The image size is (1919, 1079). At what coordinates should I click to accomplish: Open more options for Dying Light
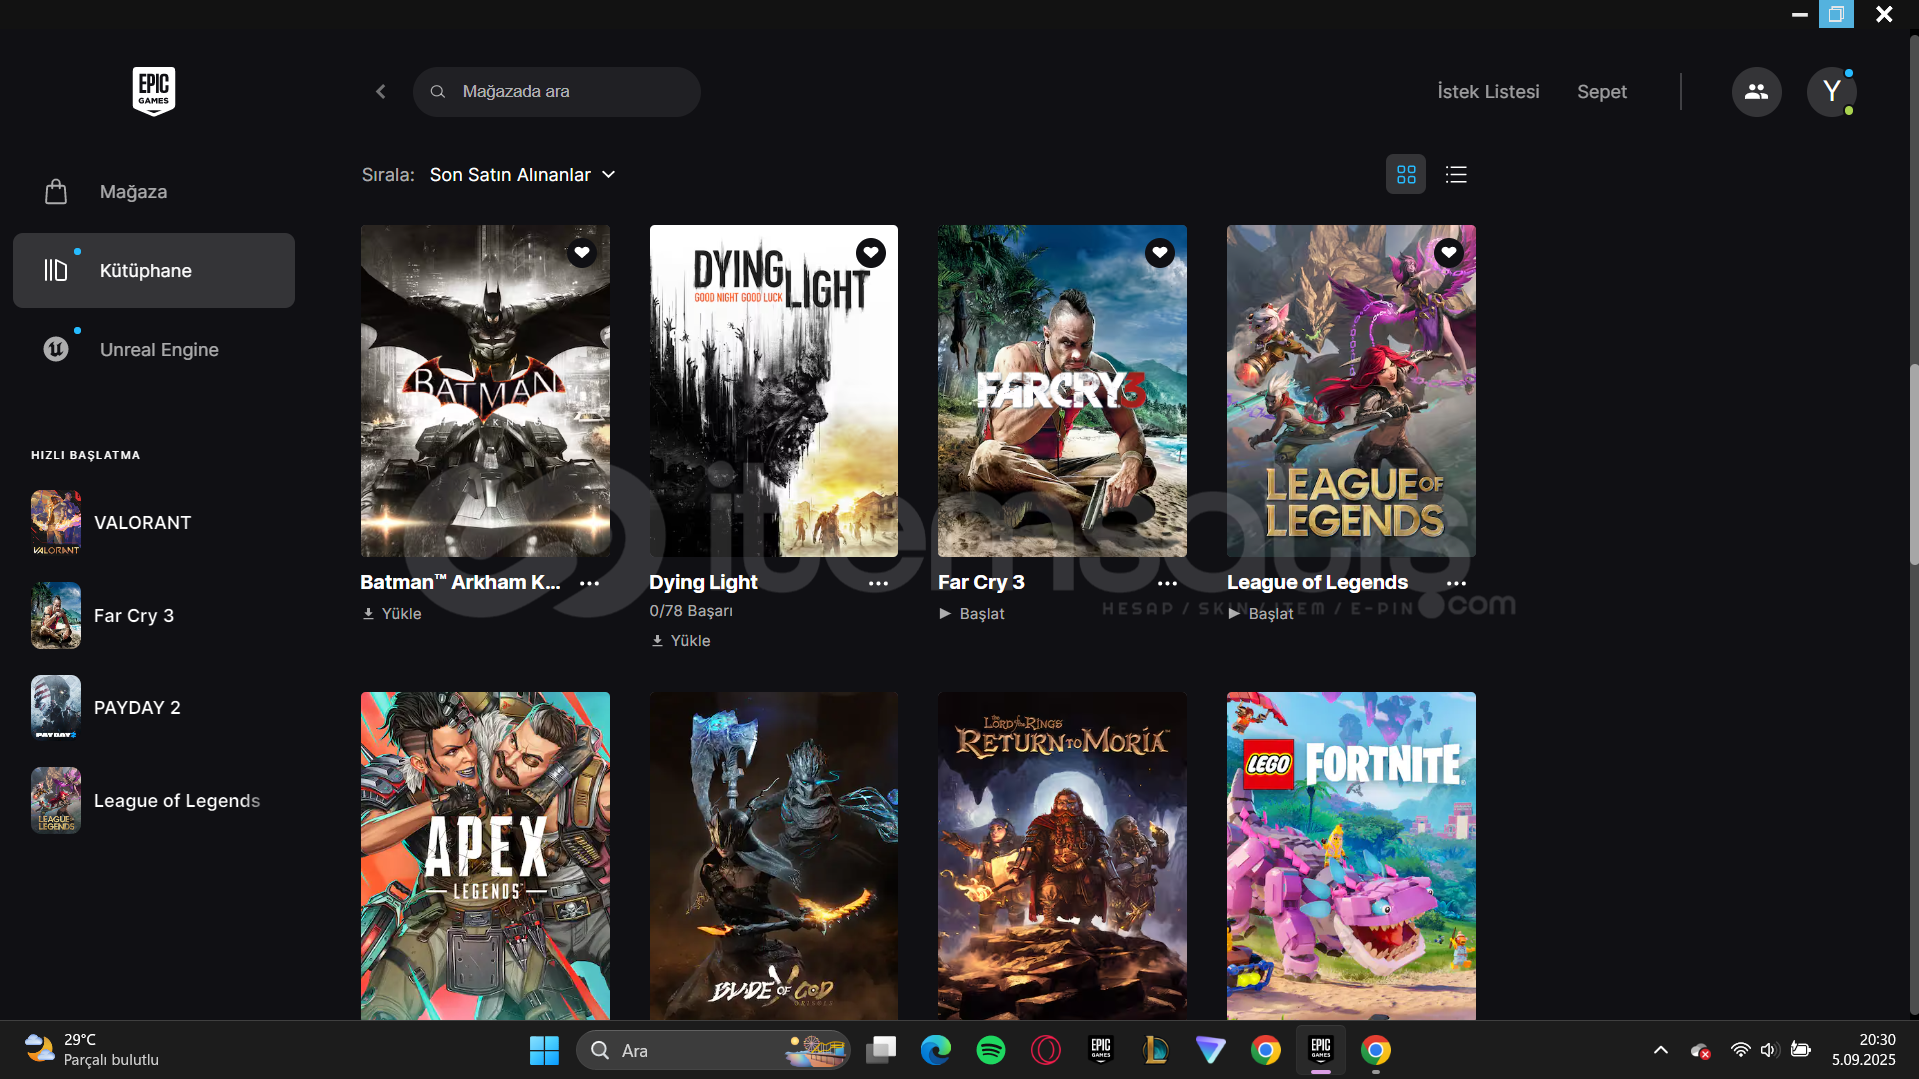click(878, 583)
